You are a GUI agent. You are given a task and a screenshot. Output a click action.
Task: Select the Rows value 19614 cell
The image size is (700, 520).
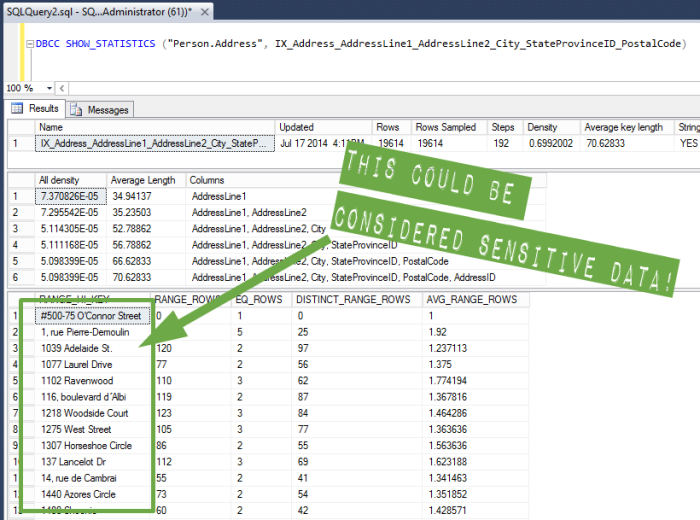(392, 143)
